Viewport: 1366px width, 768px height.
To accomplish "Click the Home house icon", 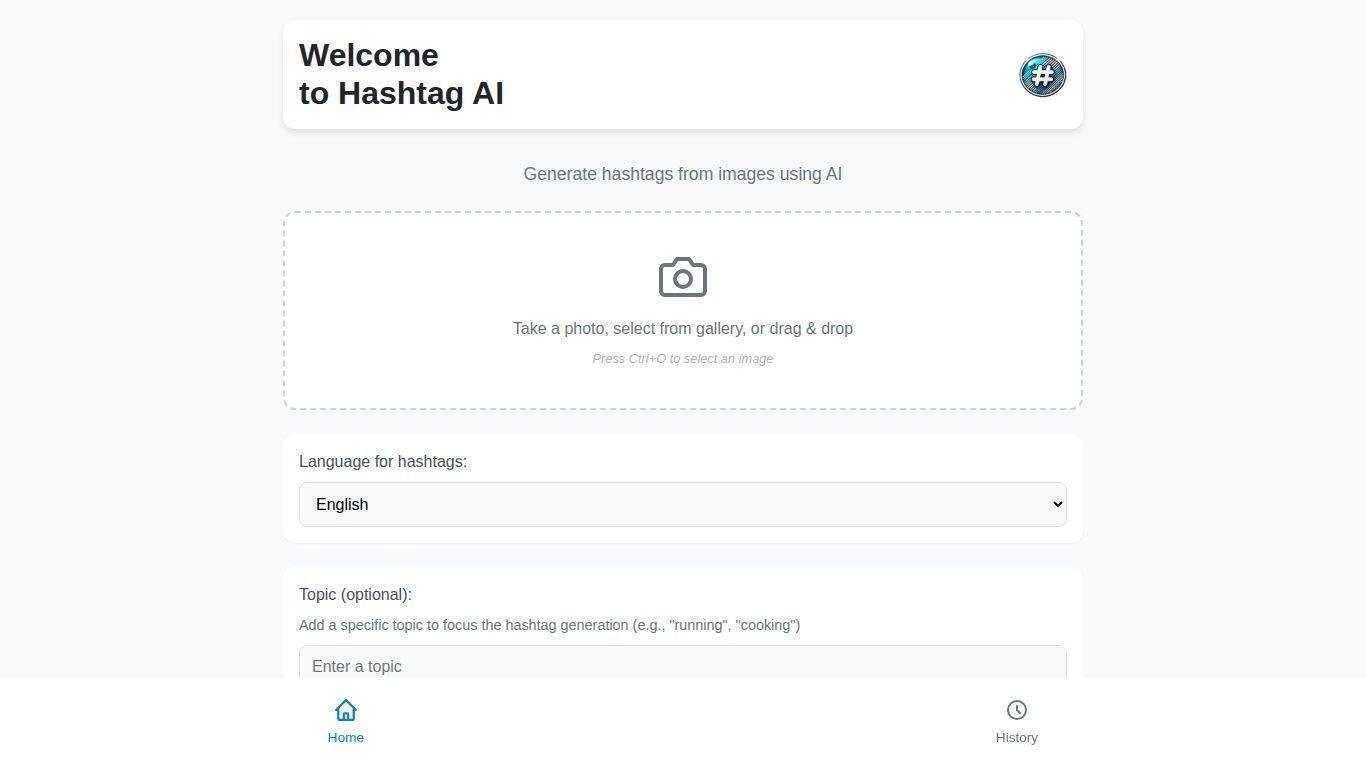I will 346,710.
